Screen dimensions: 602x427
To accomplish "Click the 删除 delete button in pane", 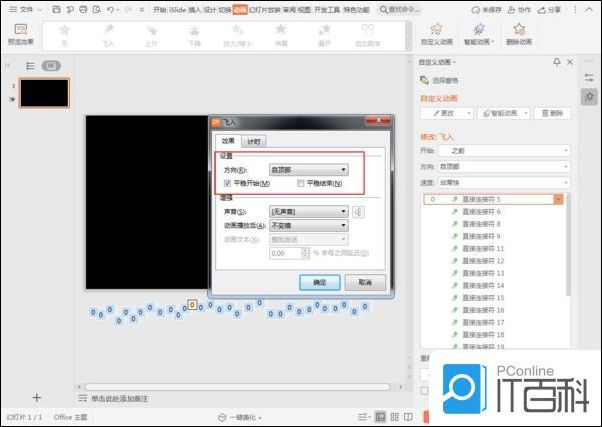I will tap(552, 113).
